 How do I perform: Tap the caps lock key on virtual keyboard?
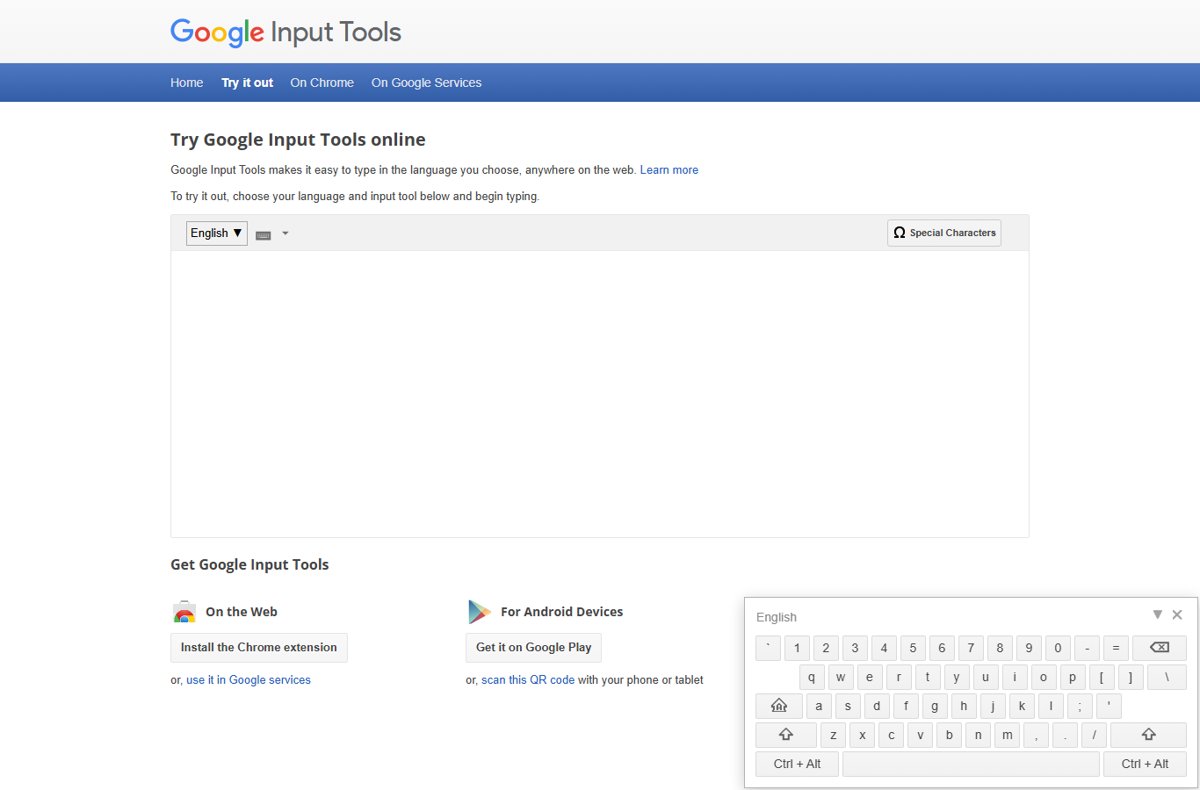point(779,706)
